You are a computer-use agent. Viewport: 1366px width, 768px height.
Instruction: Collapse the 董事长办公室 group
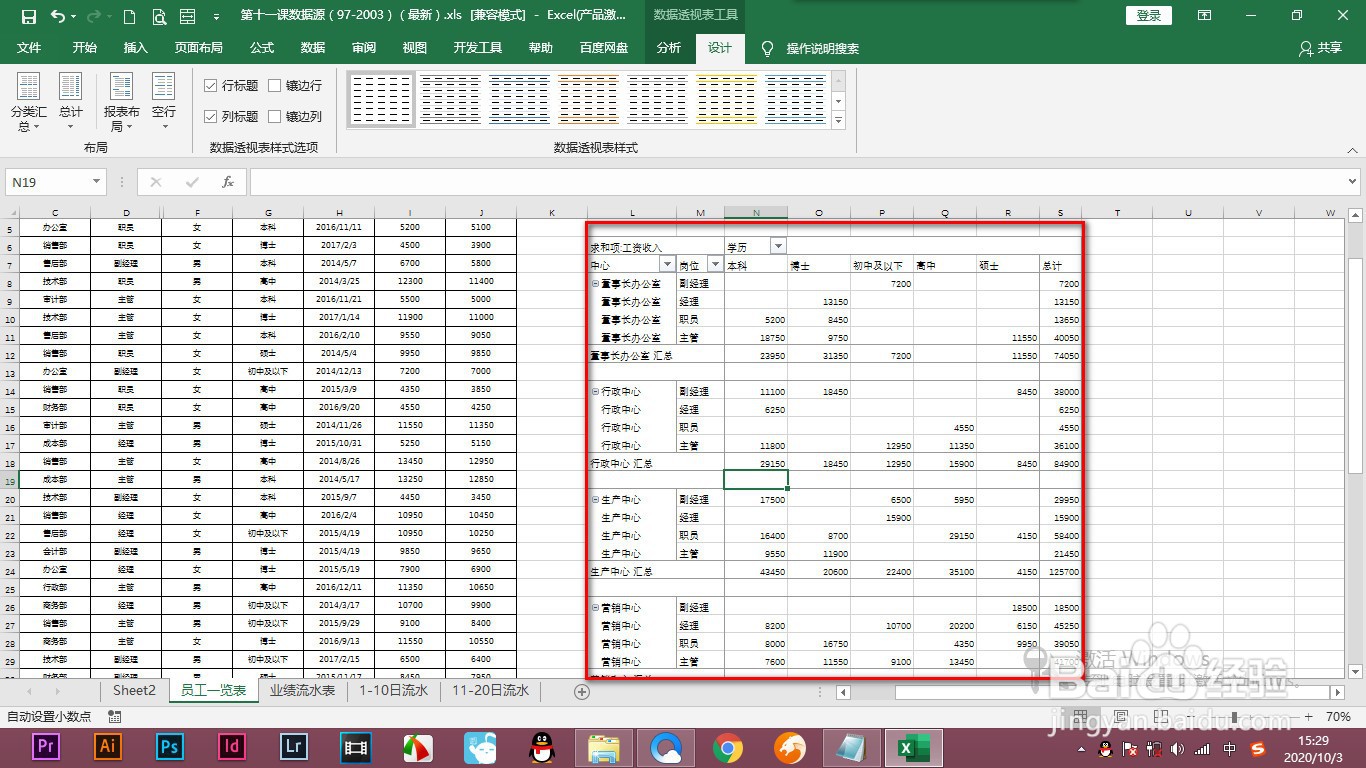(595, 283)
